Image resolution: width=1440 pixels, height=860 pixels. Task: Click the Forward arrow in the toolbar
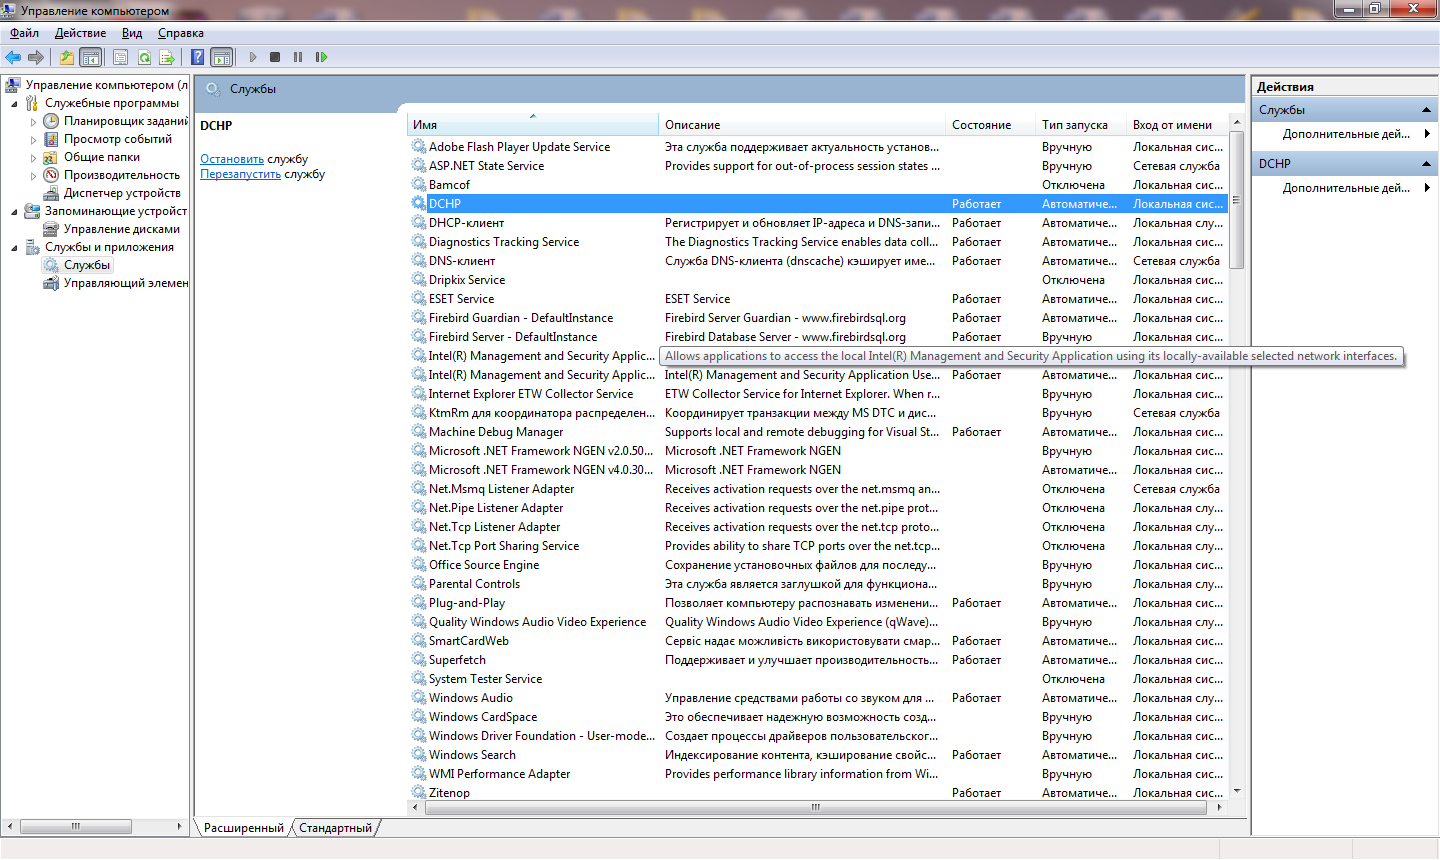pyautogui.click(x=36, y=57)
